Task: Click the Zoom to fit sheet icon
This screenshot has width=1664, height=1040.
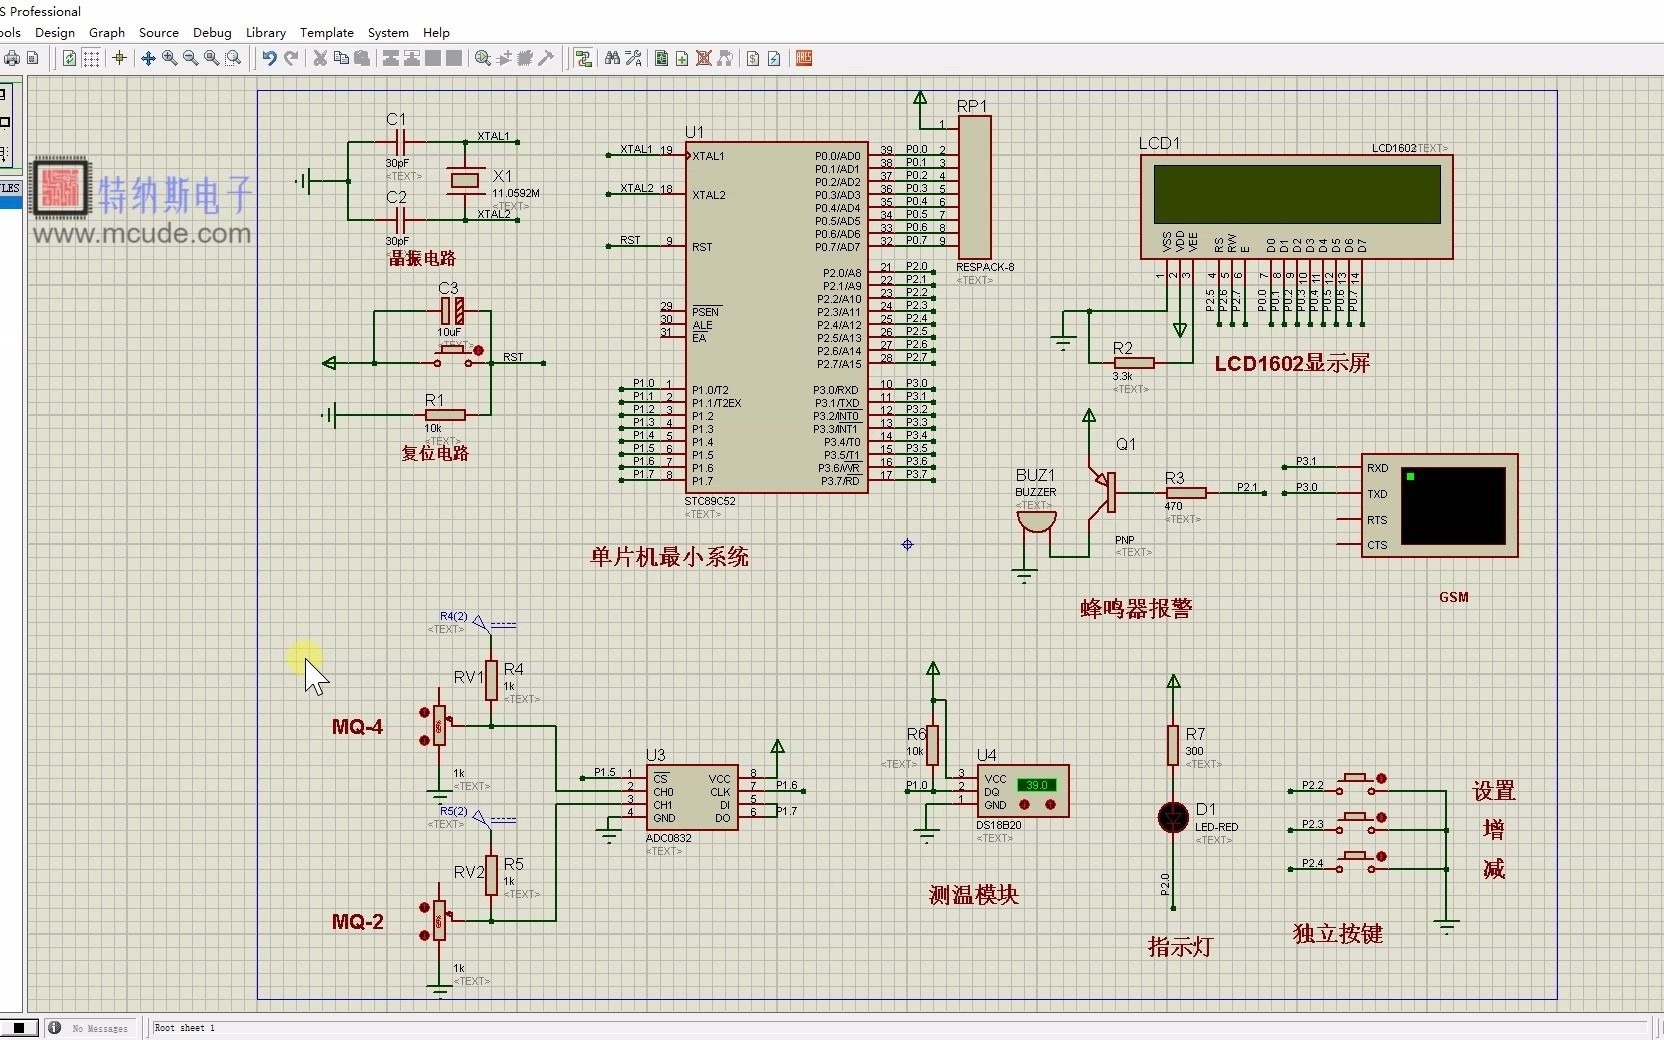Action: 211,58
